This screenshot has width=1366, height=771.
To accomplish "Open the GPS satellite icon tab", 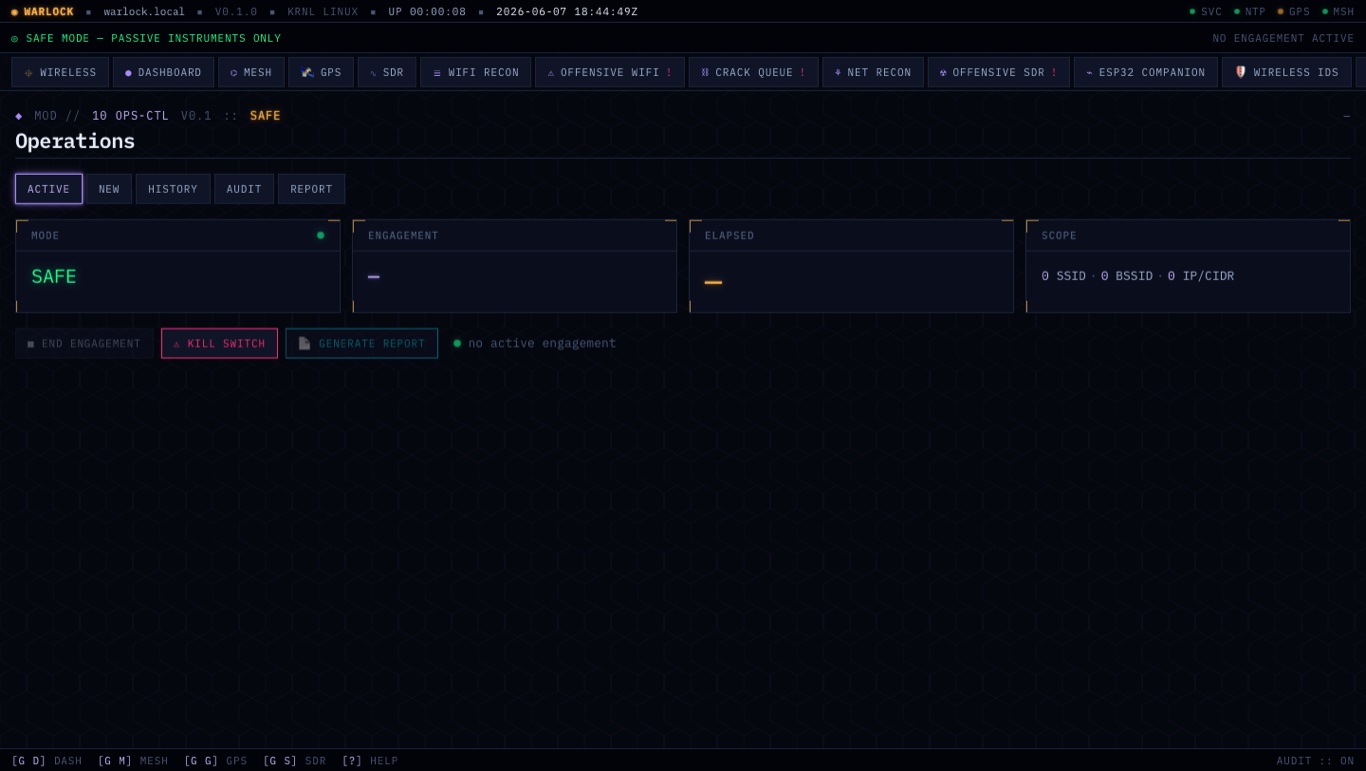I will coord(308,73).
